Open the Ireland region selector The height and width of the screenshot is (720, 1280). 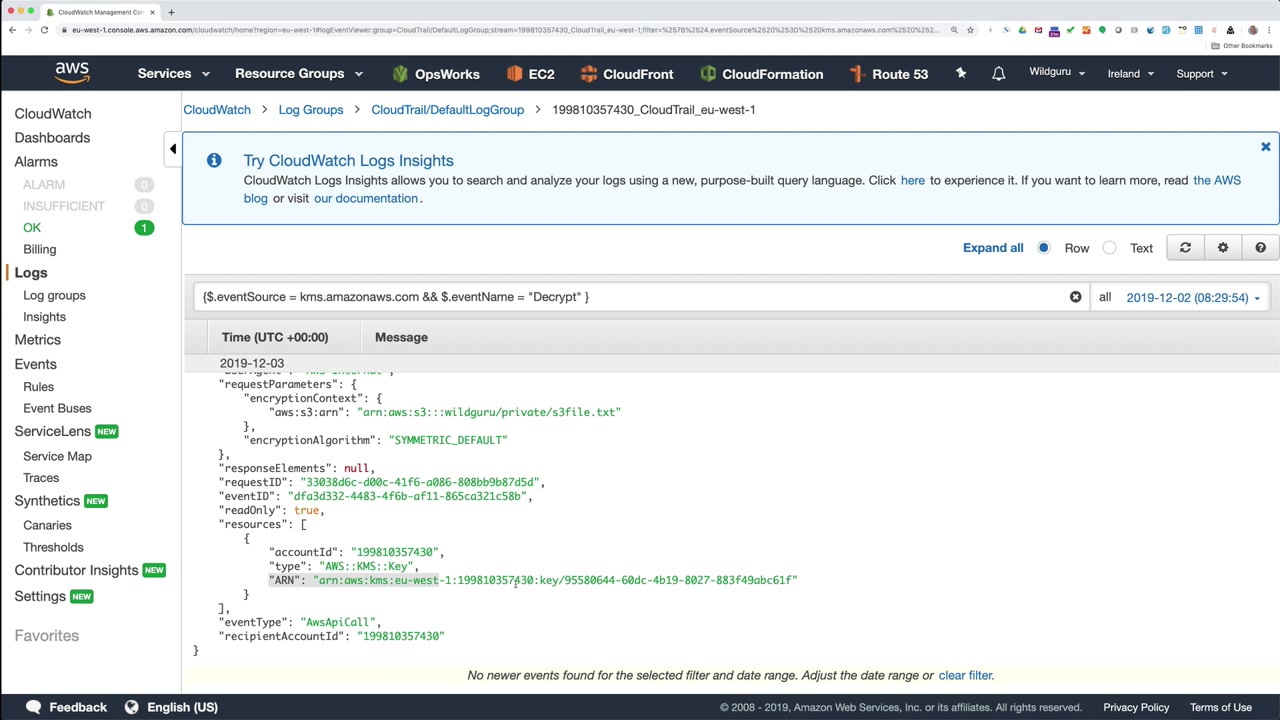point(1130,74)
